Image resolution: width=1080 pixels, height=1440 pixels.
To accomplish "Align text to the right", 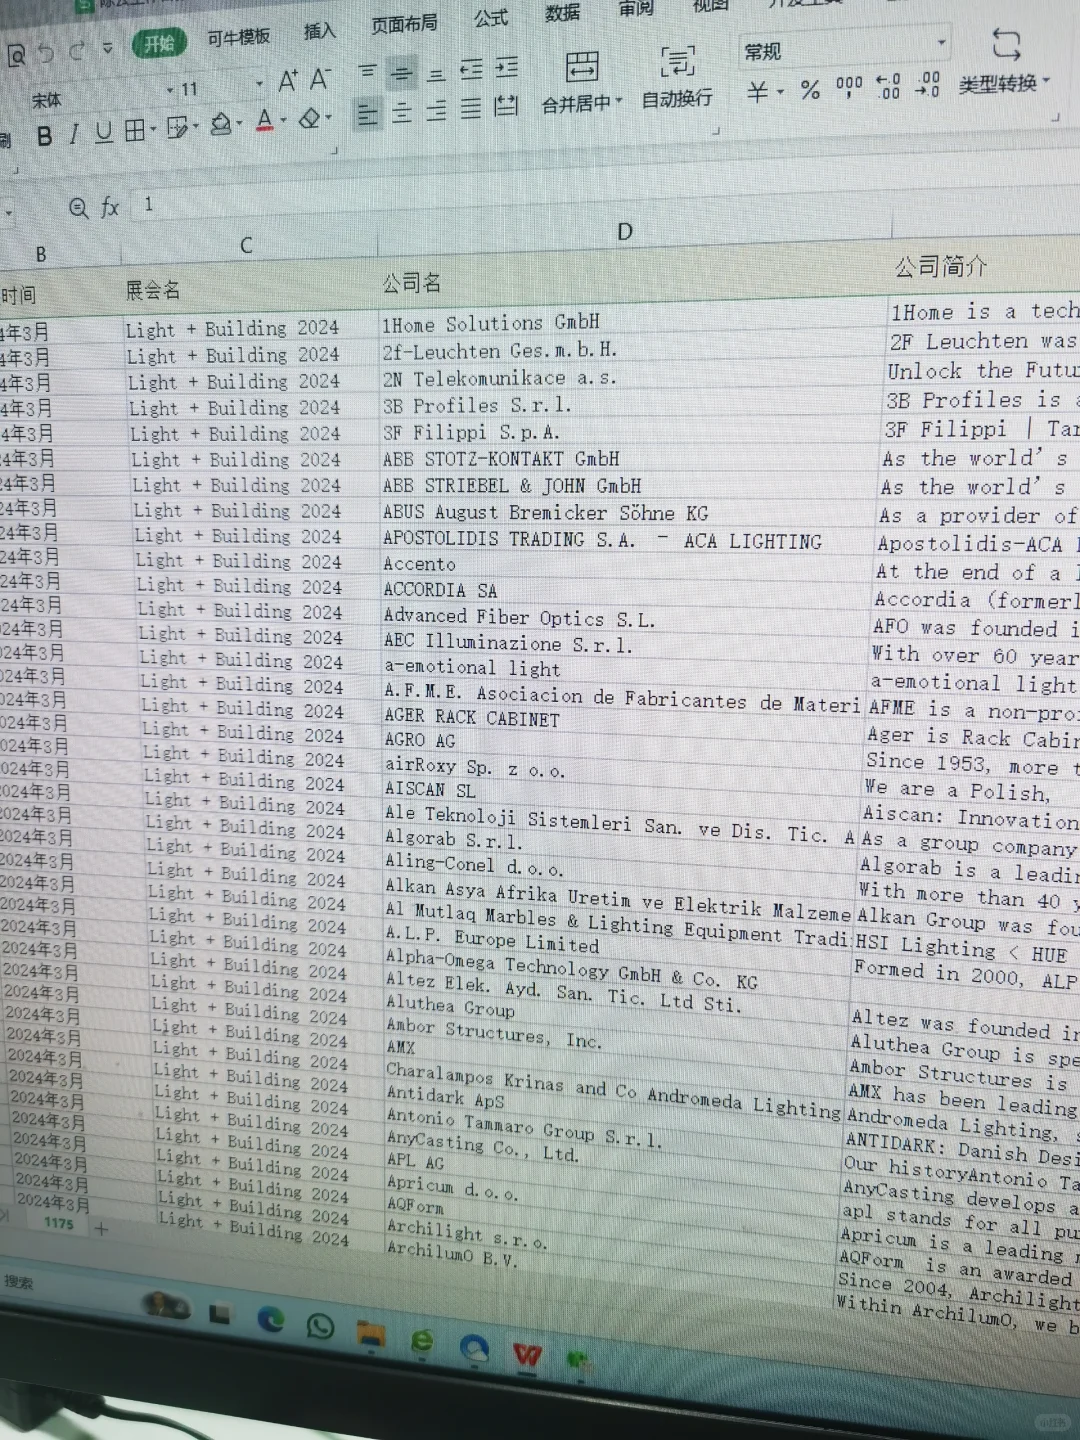I will [437, 111].
